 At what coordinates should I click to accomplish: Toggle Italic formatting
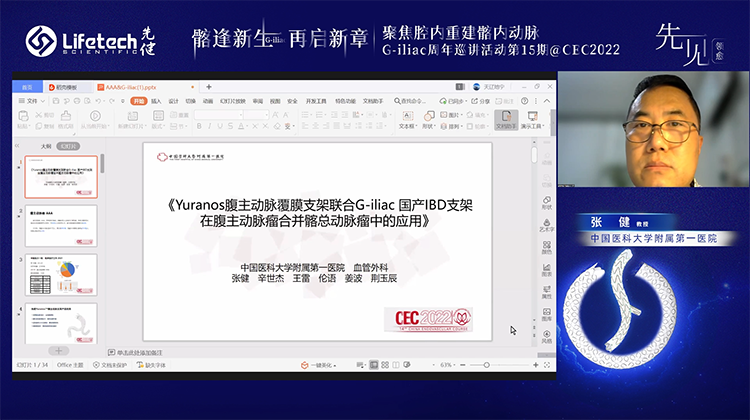210,126
